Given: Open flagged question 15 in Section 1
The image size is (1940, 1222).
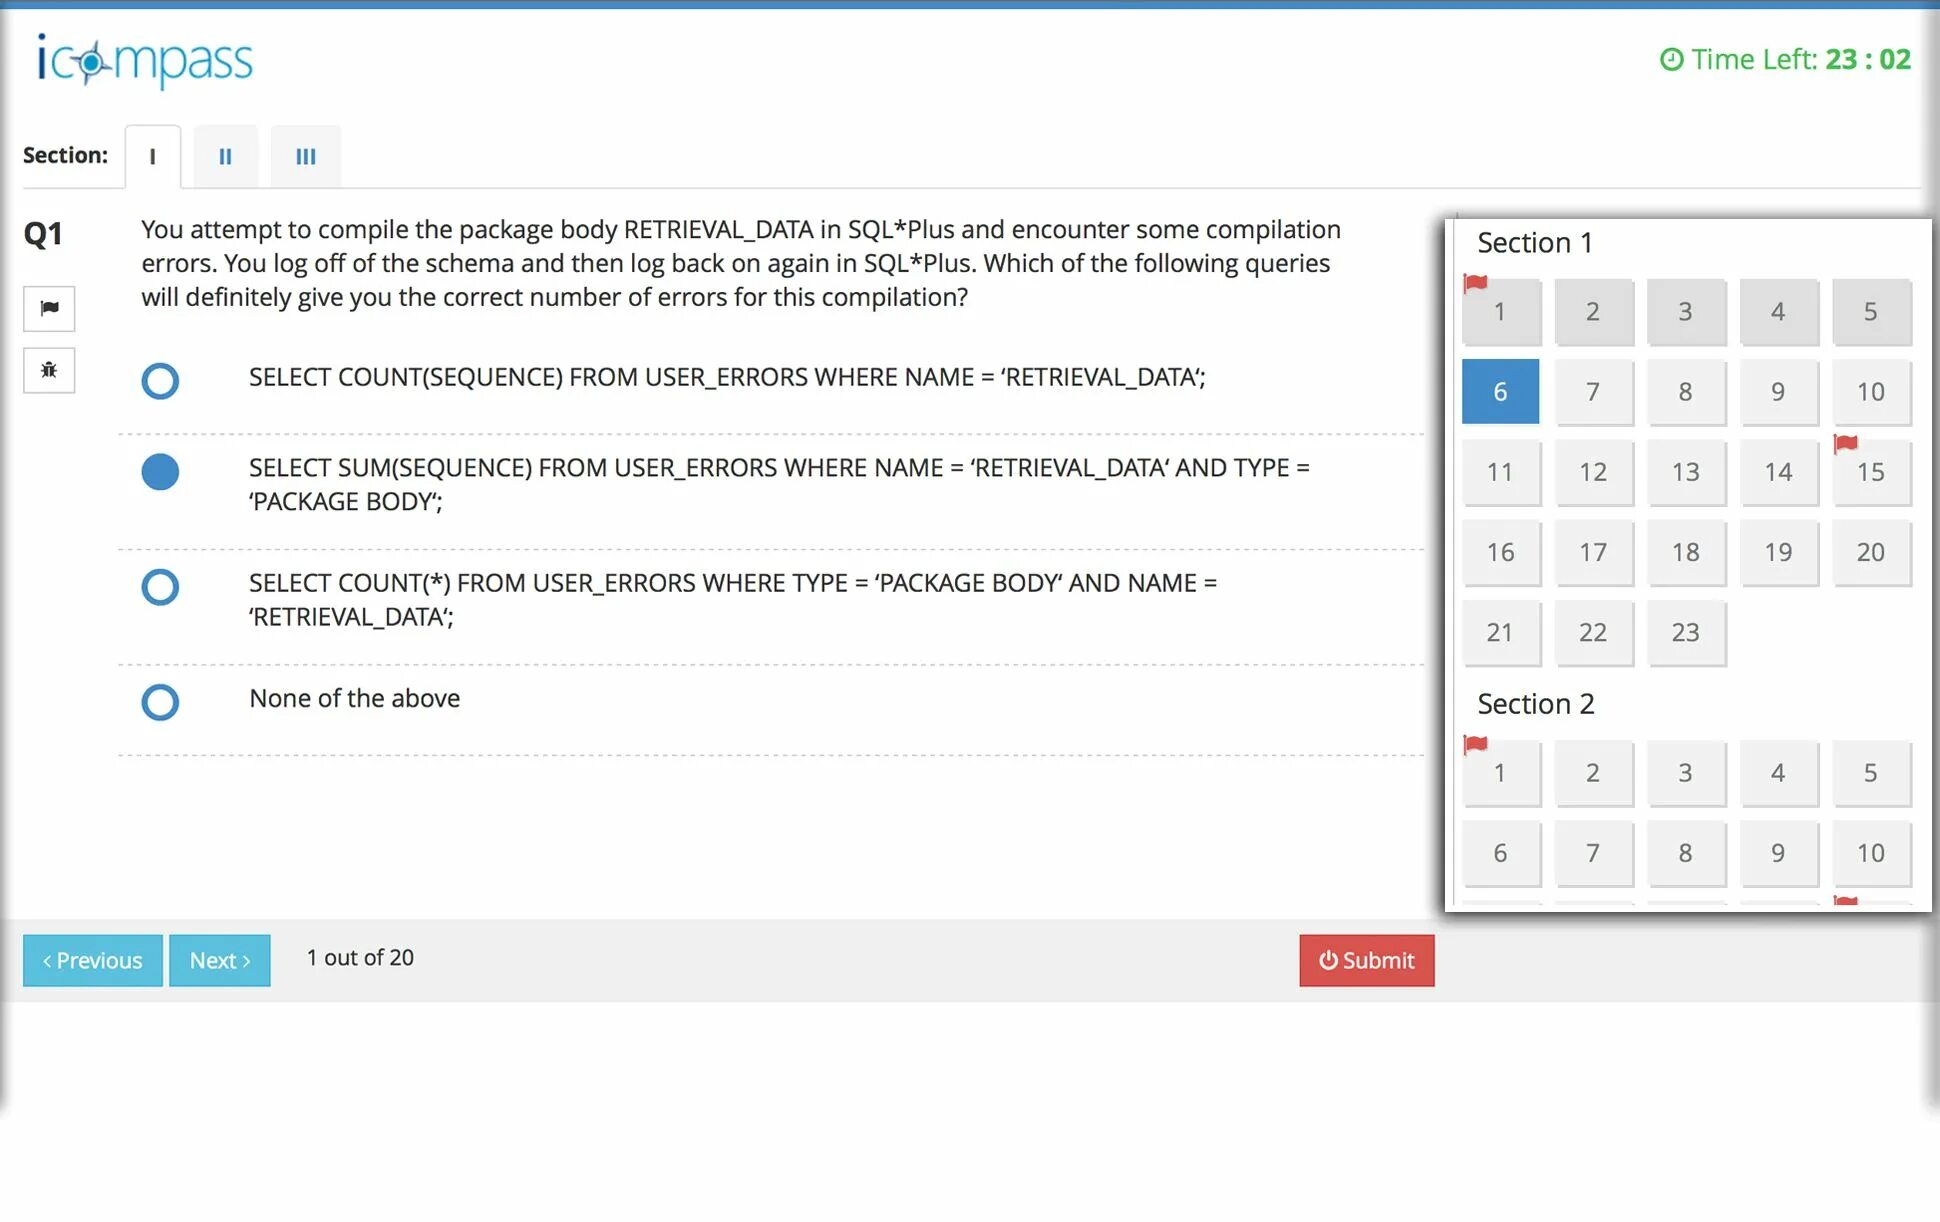Looking at the screenshot, I should (x=1870, y=472).
